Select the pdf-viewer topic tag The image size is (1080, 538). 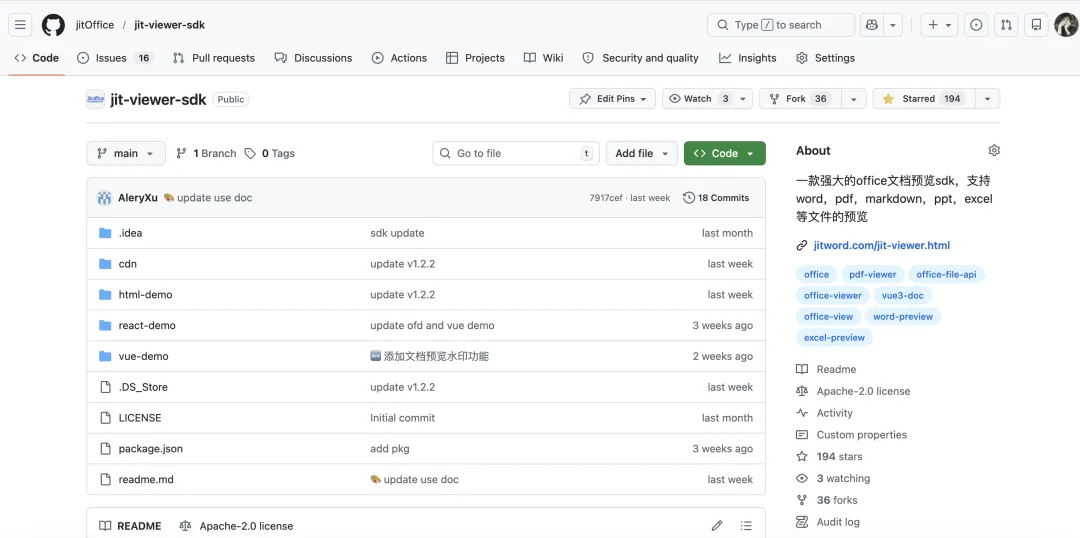click(x=873, y=274)
